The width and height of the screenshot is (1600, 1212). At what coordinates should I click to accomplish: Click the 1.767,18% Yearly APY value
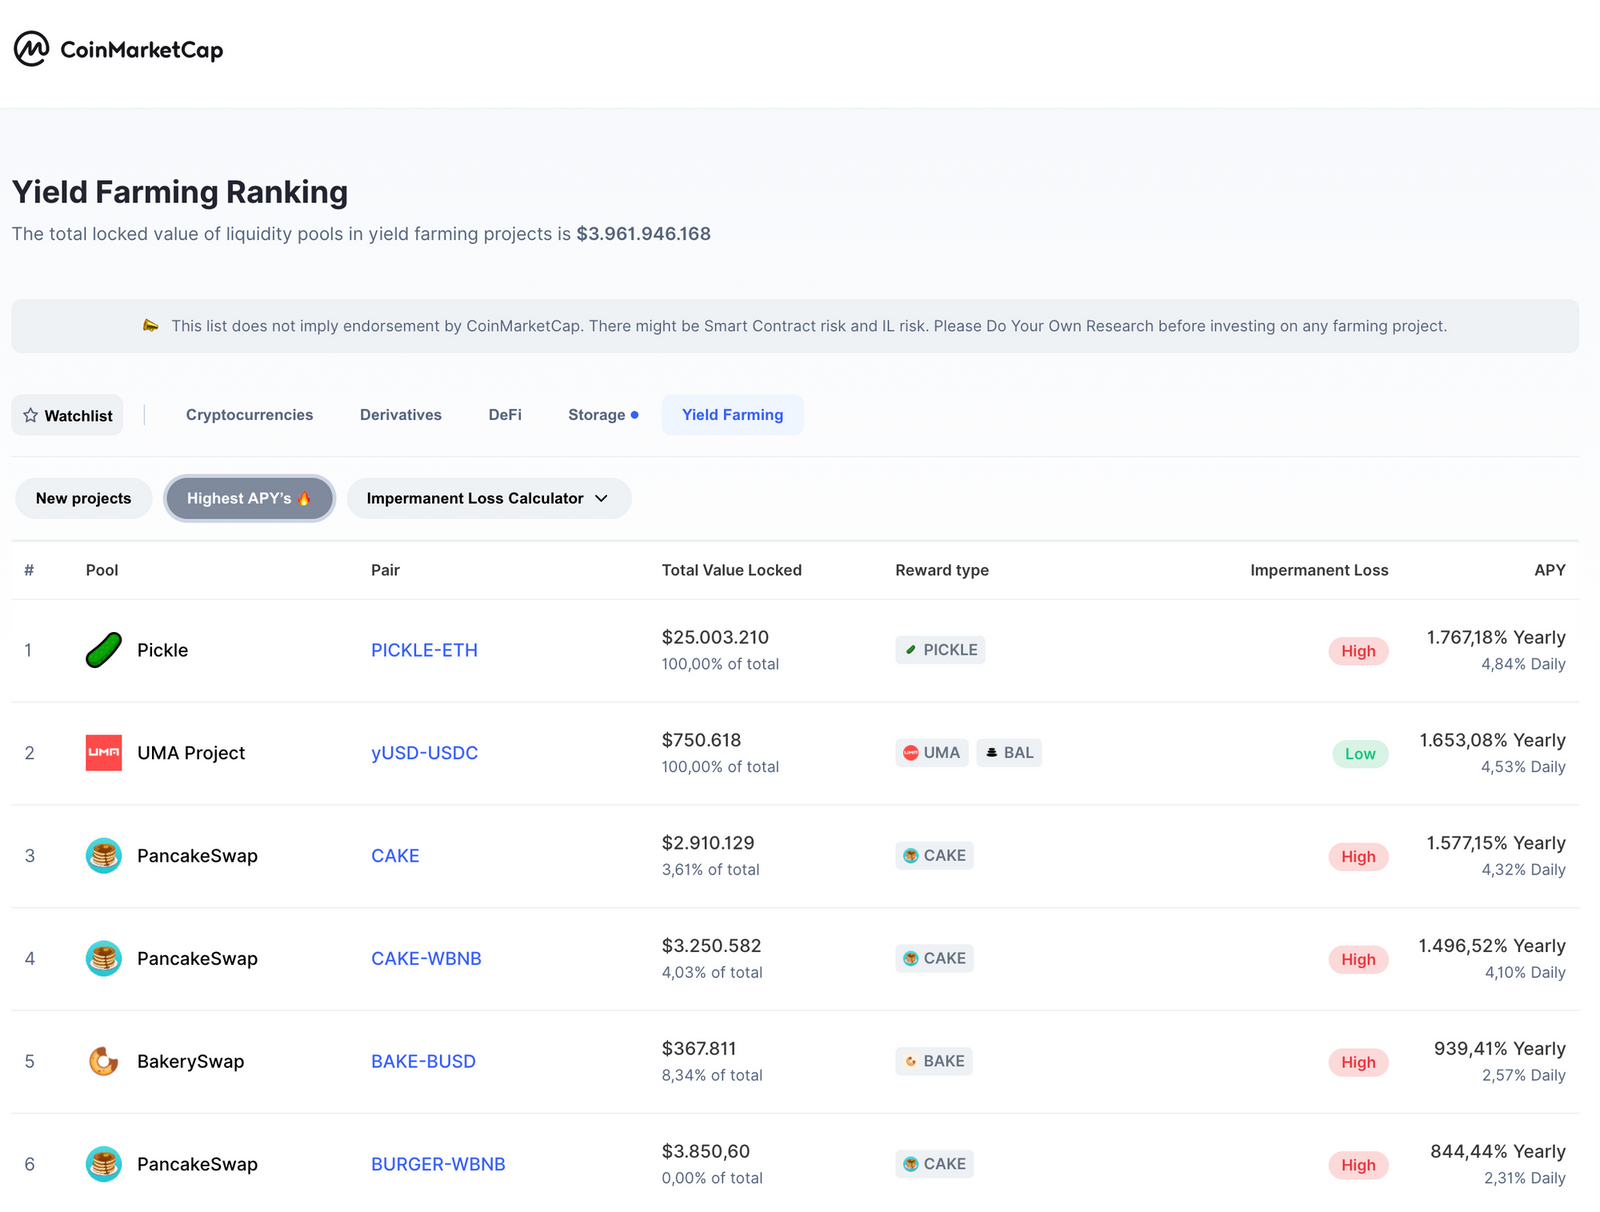(x=1496, y=637)
